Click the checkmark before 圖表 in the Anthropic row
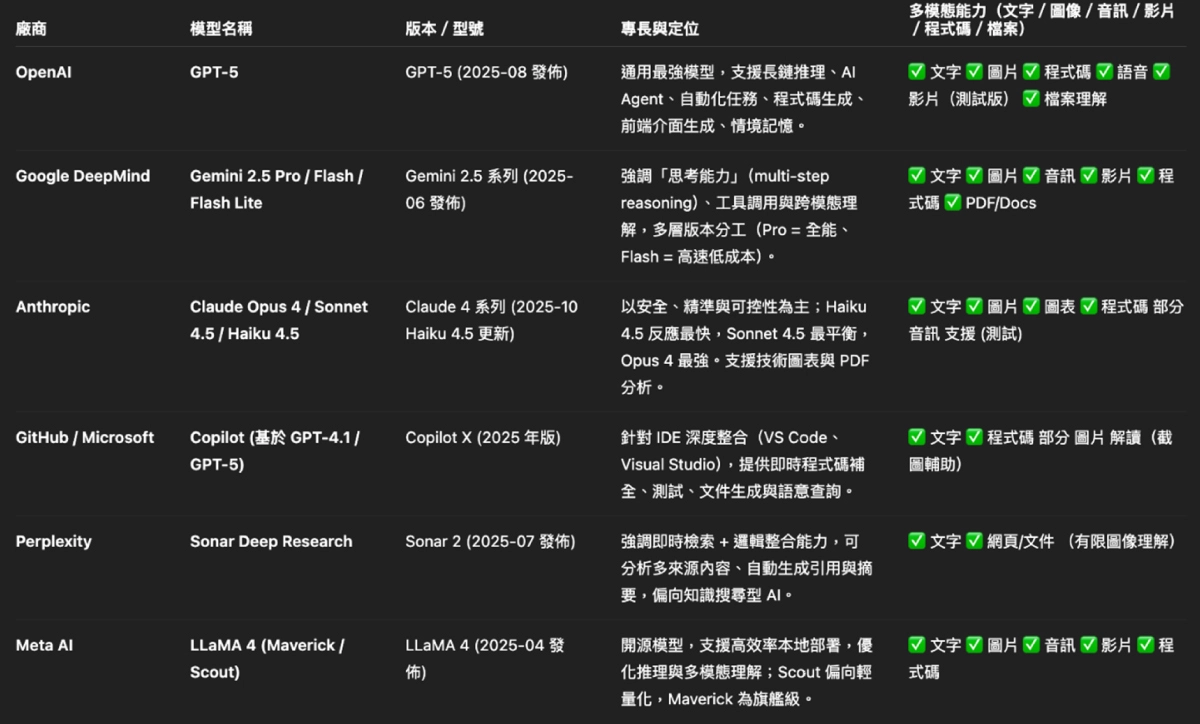Screen dimensions: 1200x724 [1031, 307]
